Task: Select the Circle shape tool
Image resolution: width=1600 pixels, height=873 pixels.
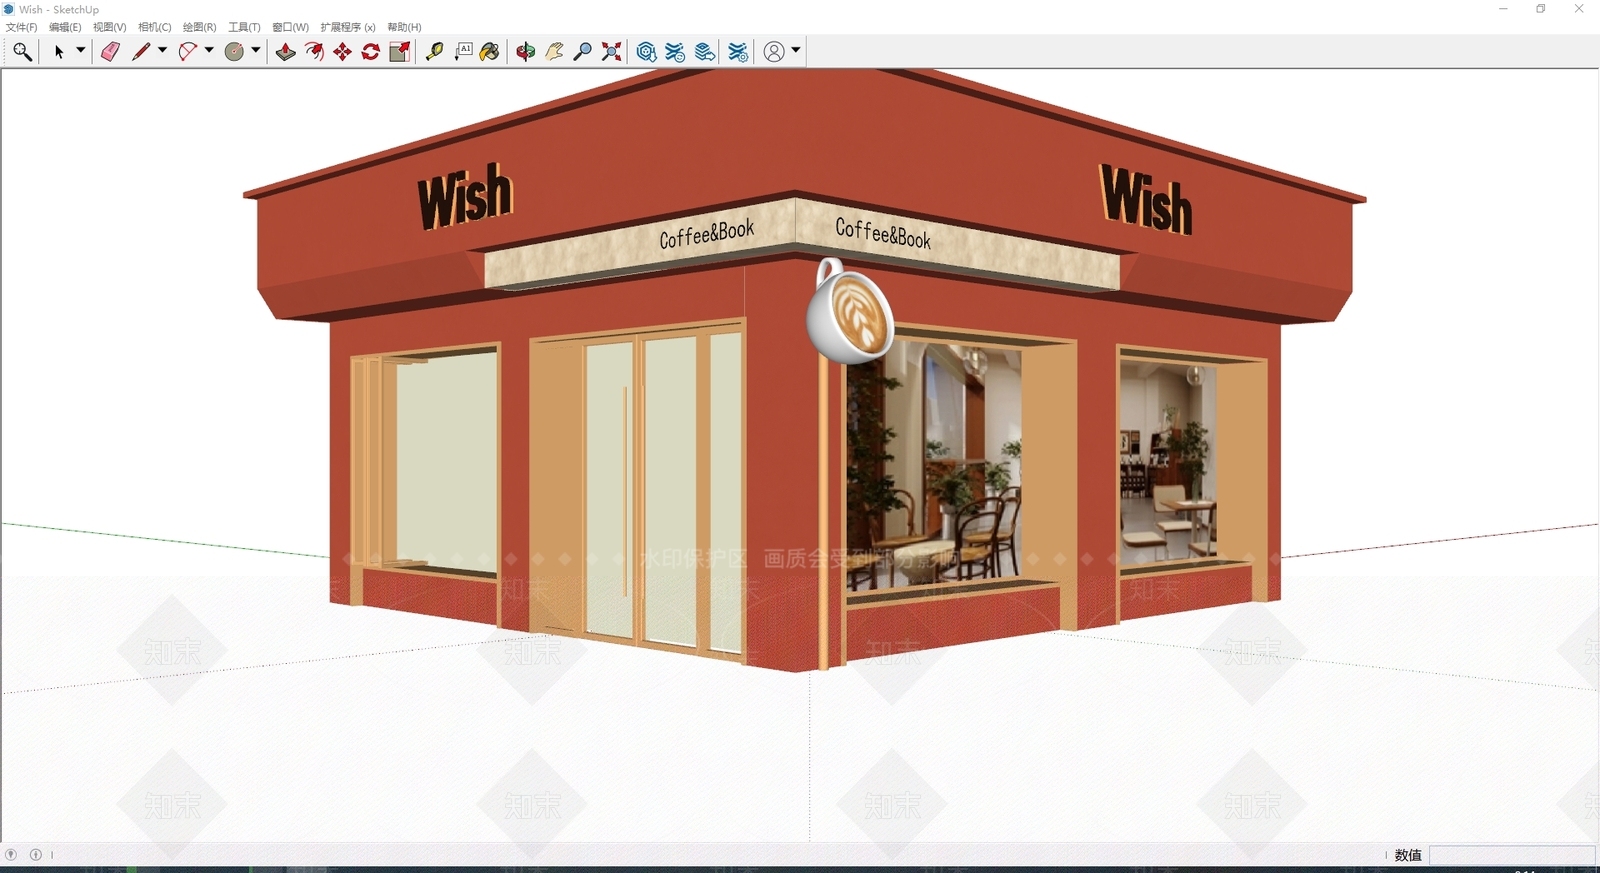Action: click(x=235, y=52)
